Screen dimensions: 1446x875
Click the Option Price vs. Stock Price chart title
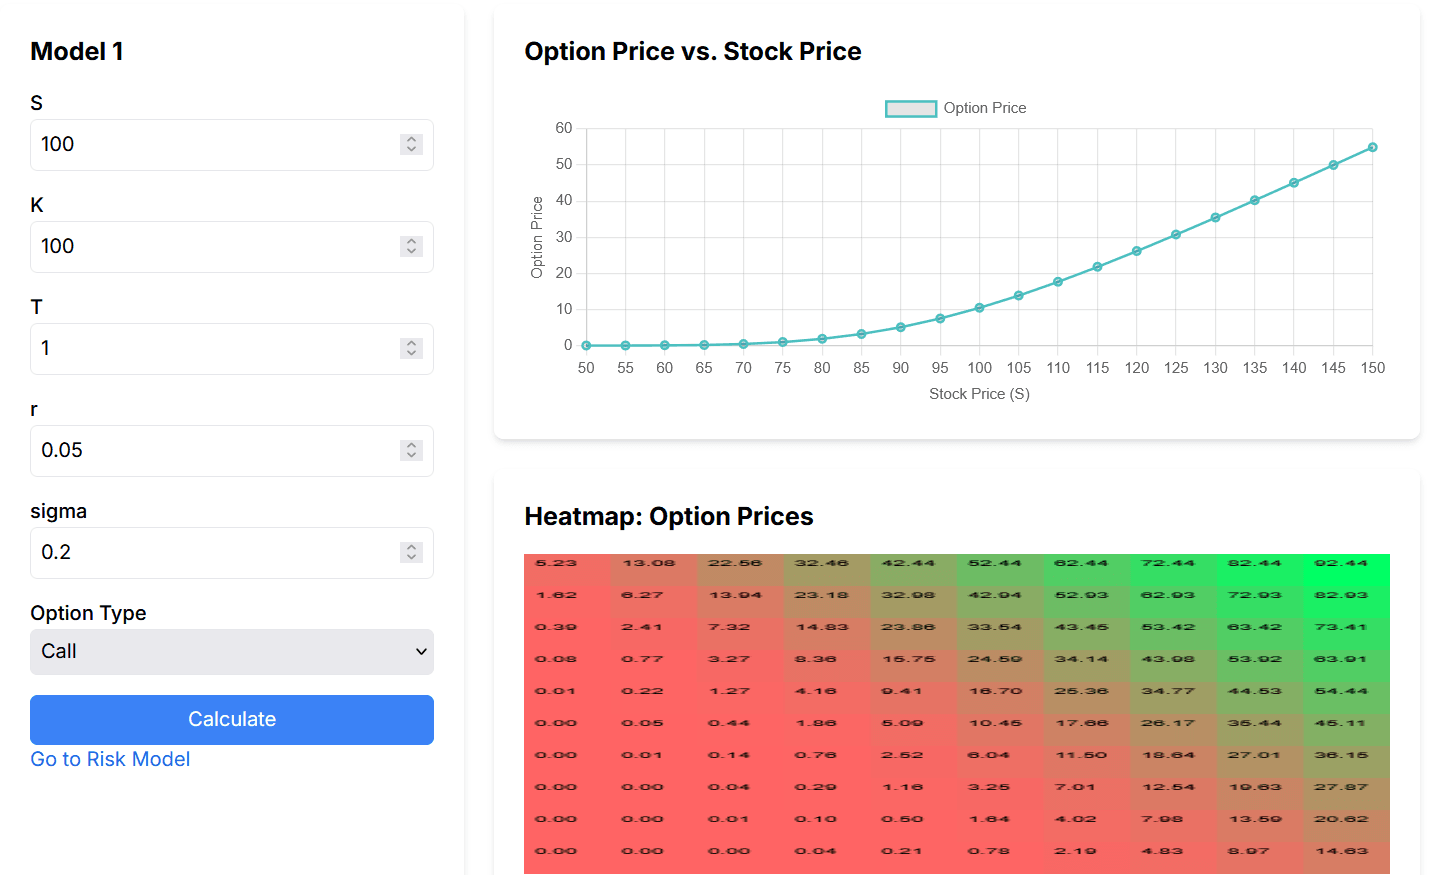tap(693, 51)
